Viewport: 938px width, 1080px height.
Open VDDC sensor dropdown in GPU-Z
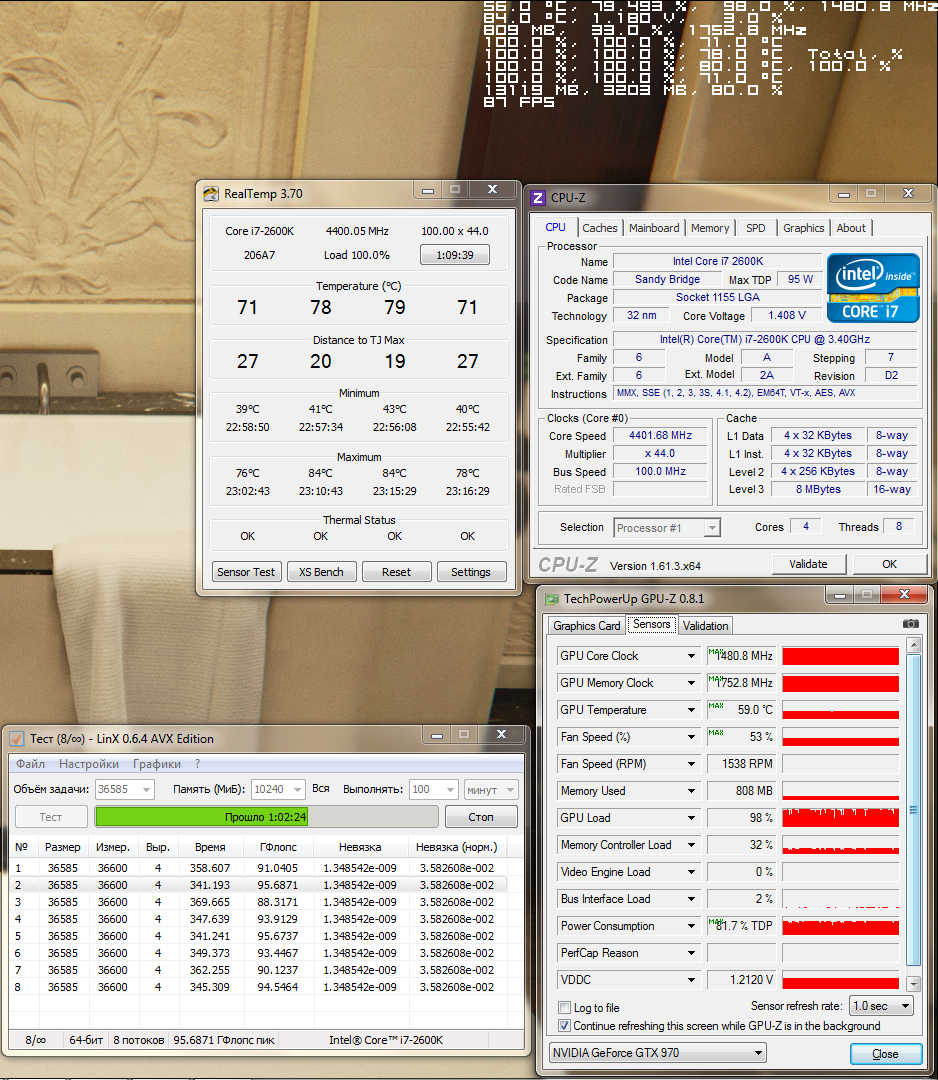[691, 980]
